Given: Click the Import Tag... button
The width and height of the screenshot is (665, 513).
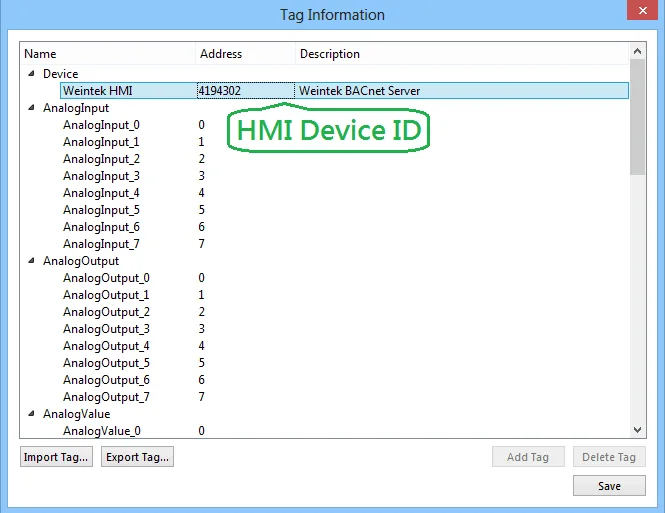Looking at the screenshot, I should 56,457.
